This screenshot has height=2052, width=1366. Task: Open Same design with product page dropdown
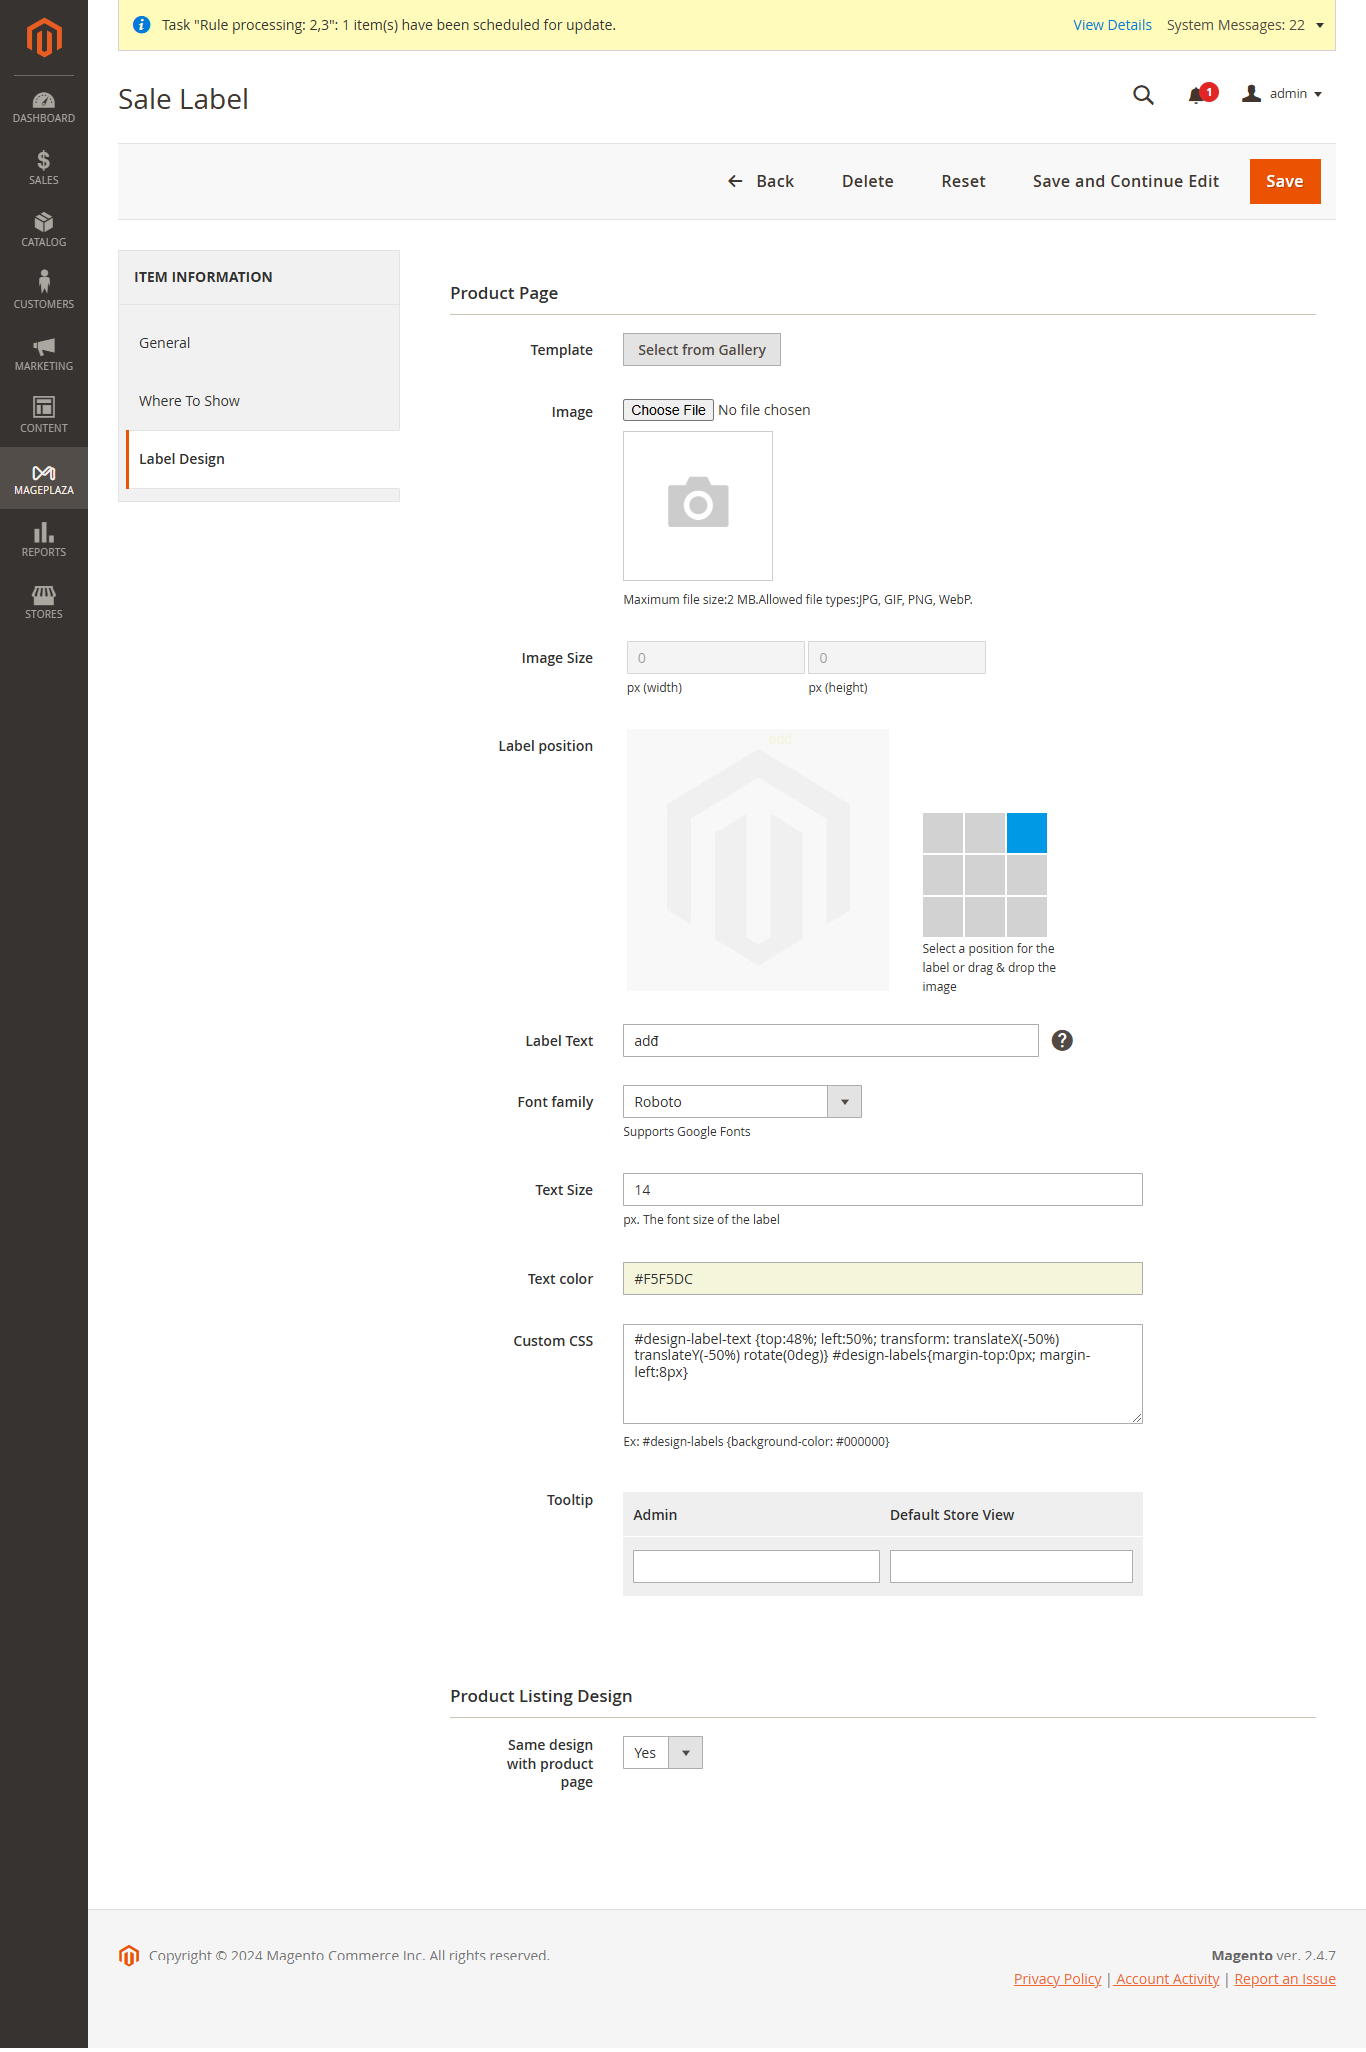tap(663, 1753)
